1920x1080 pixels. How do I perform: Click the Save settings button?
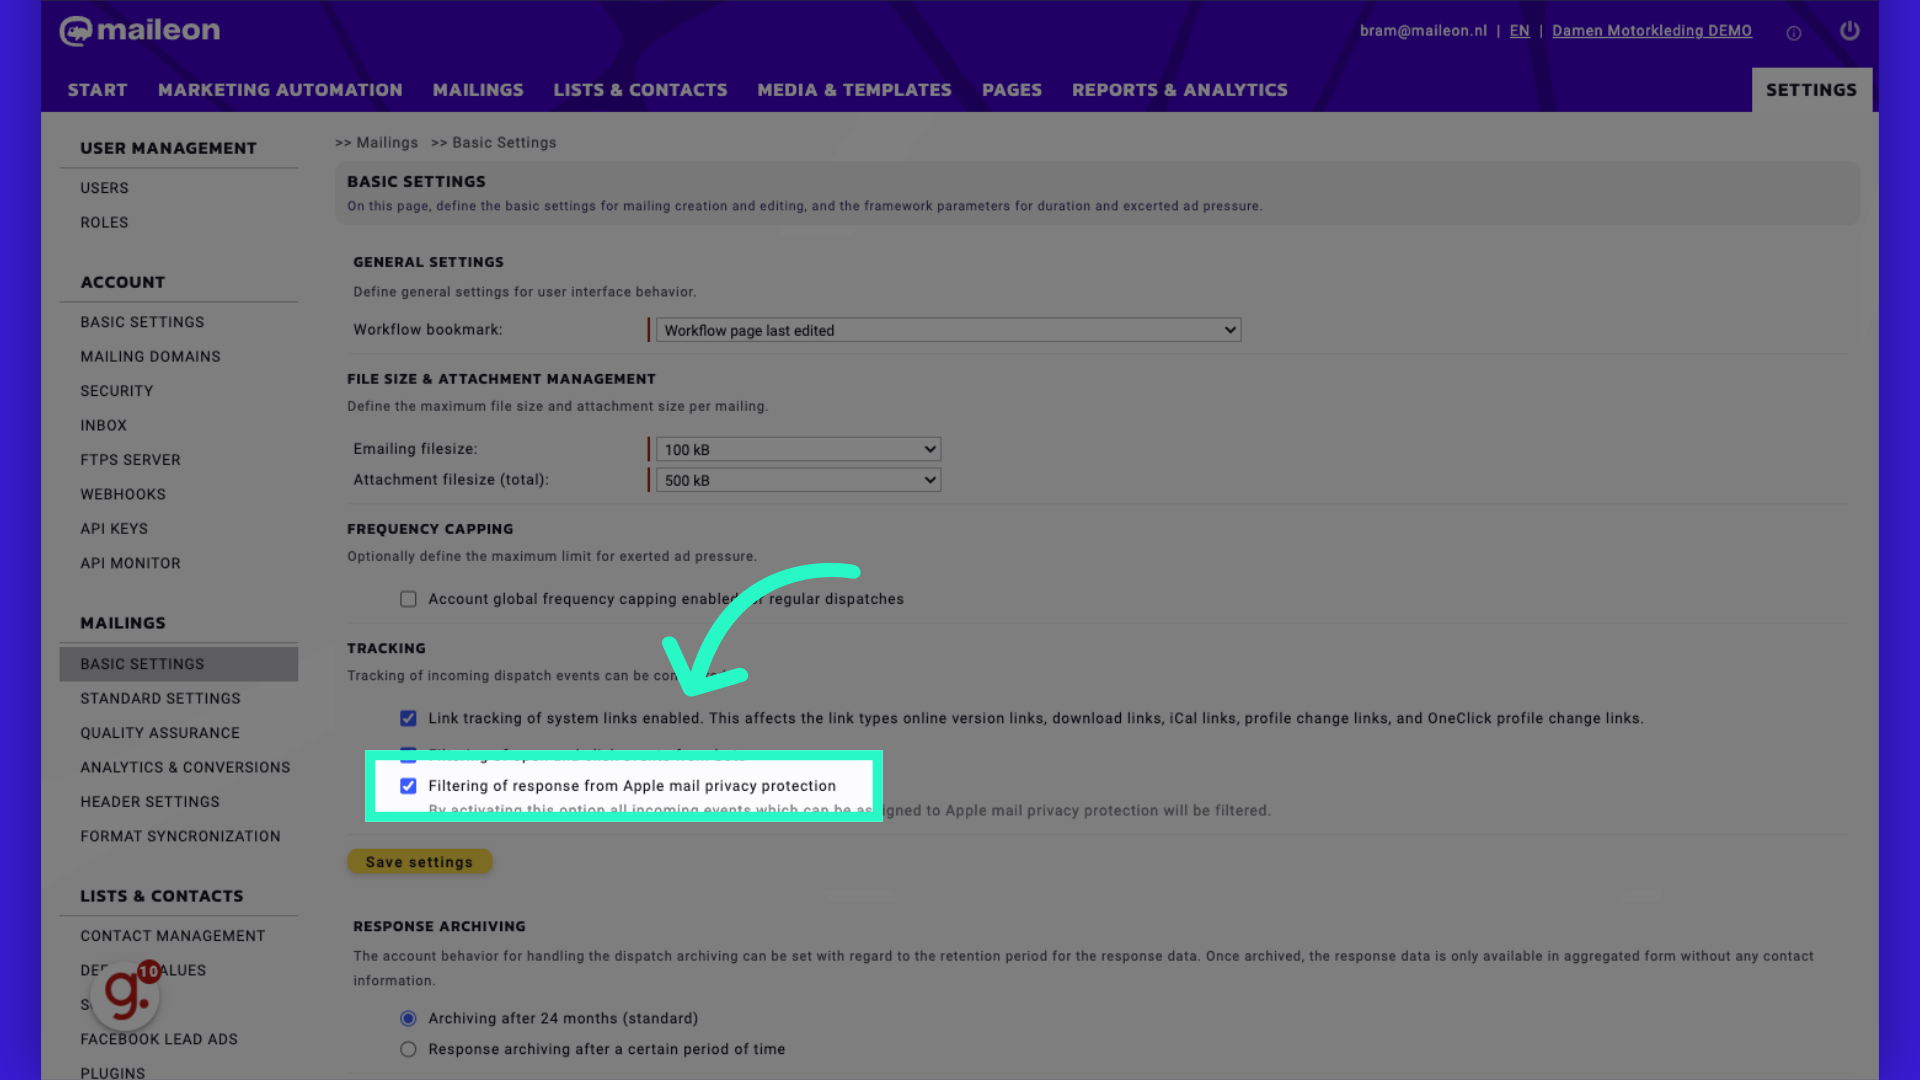419,861
